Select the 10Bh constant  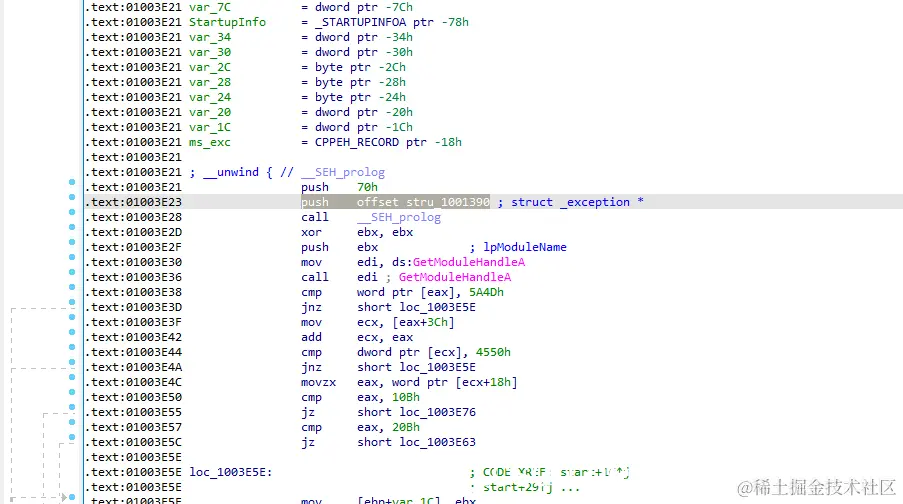[406, 397]
